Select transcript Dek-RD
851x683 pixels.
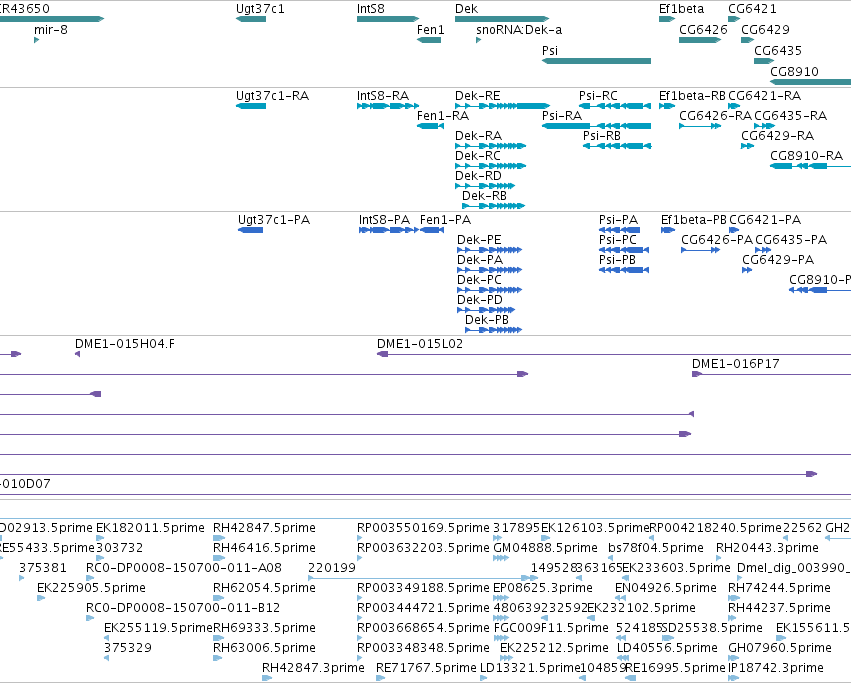click(478, 176)
